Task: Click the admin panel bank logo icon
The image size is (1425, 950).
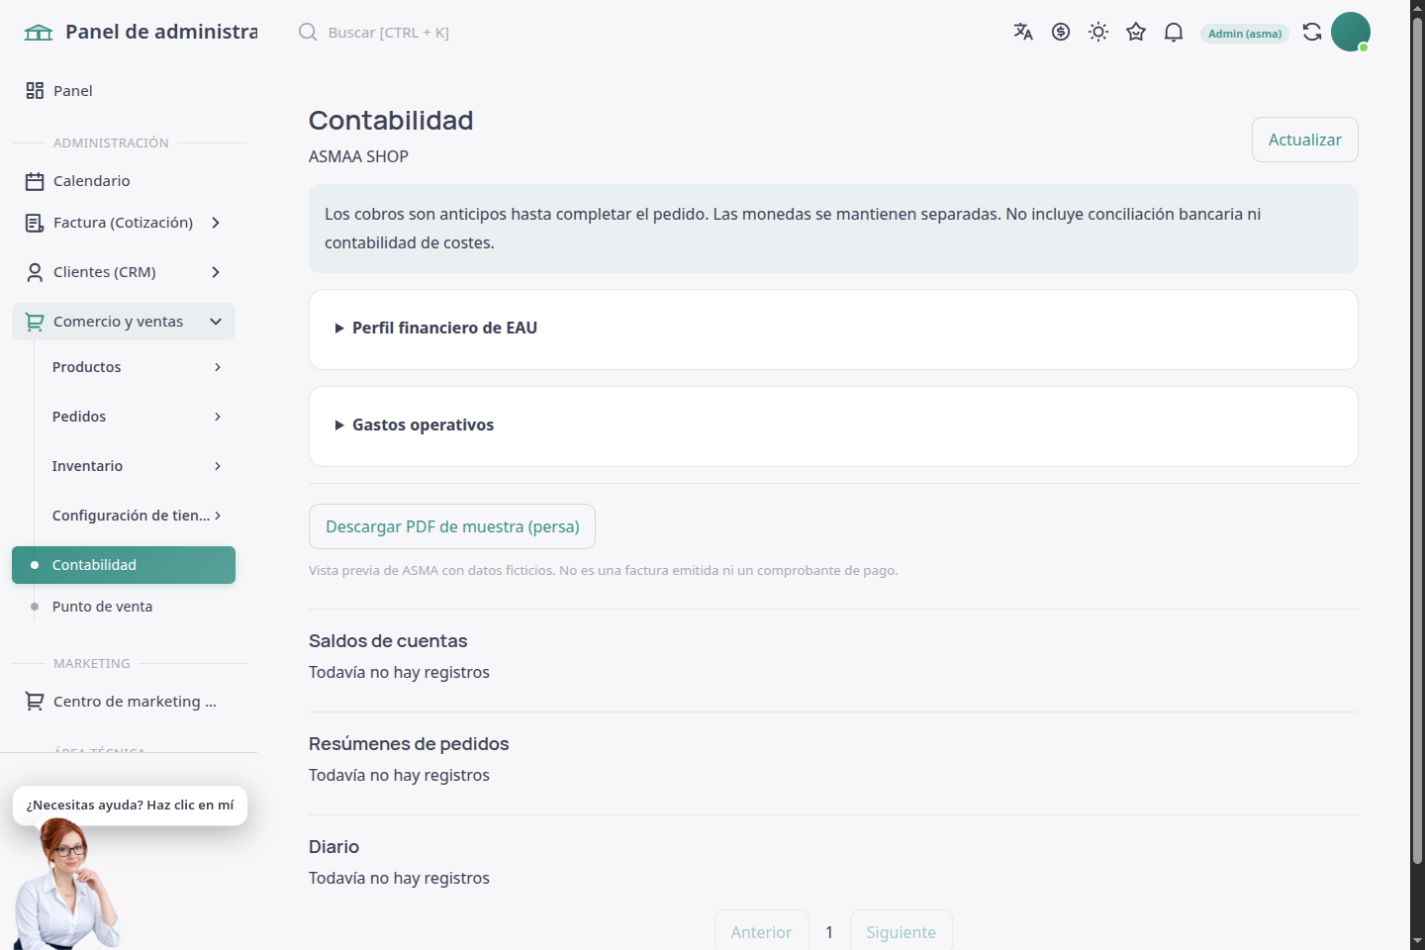Action: tap(38, 32)
